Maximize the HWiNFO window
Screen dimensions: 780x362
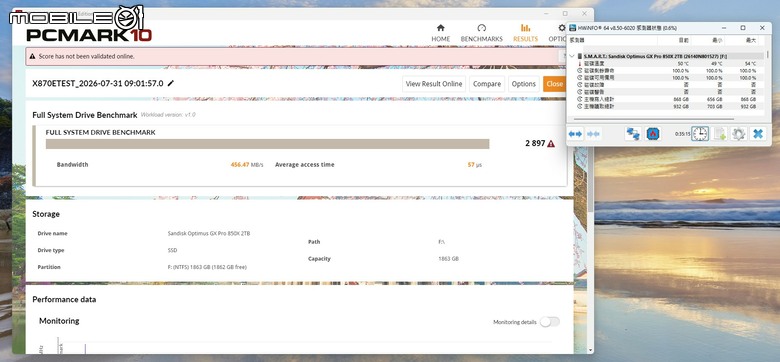click(x=743, y=28)
